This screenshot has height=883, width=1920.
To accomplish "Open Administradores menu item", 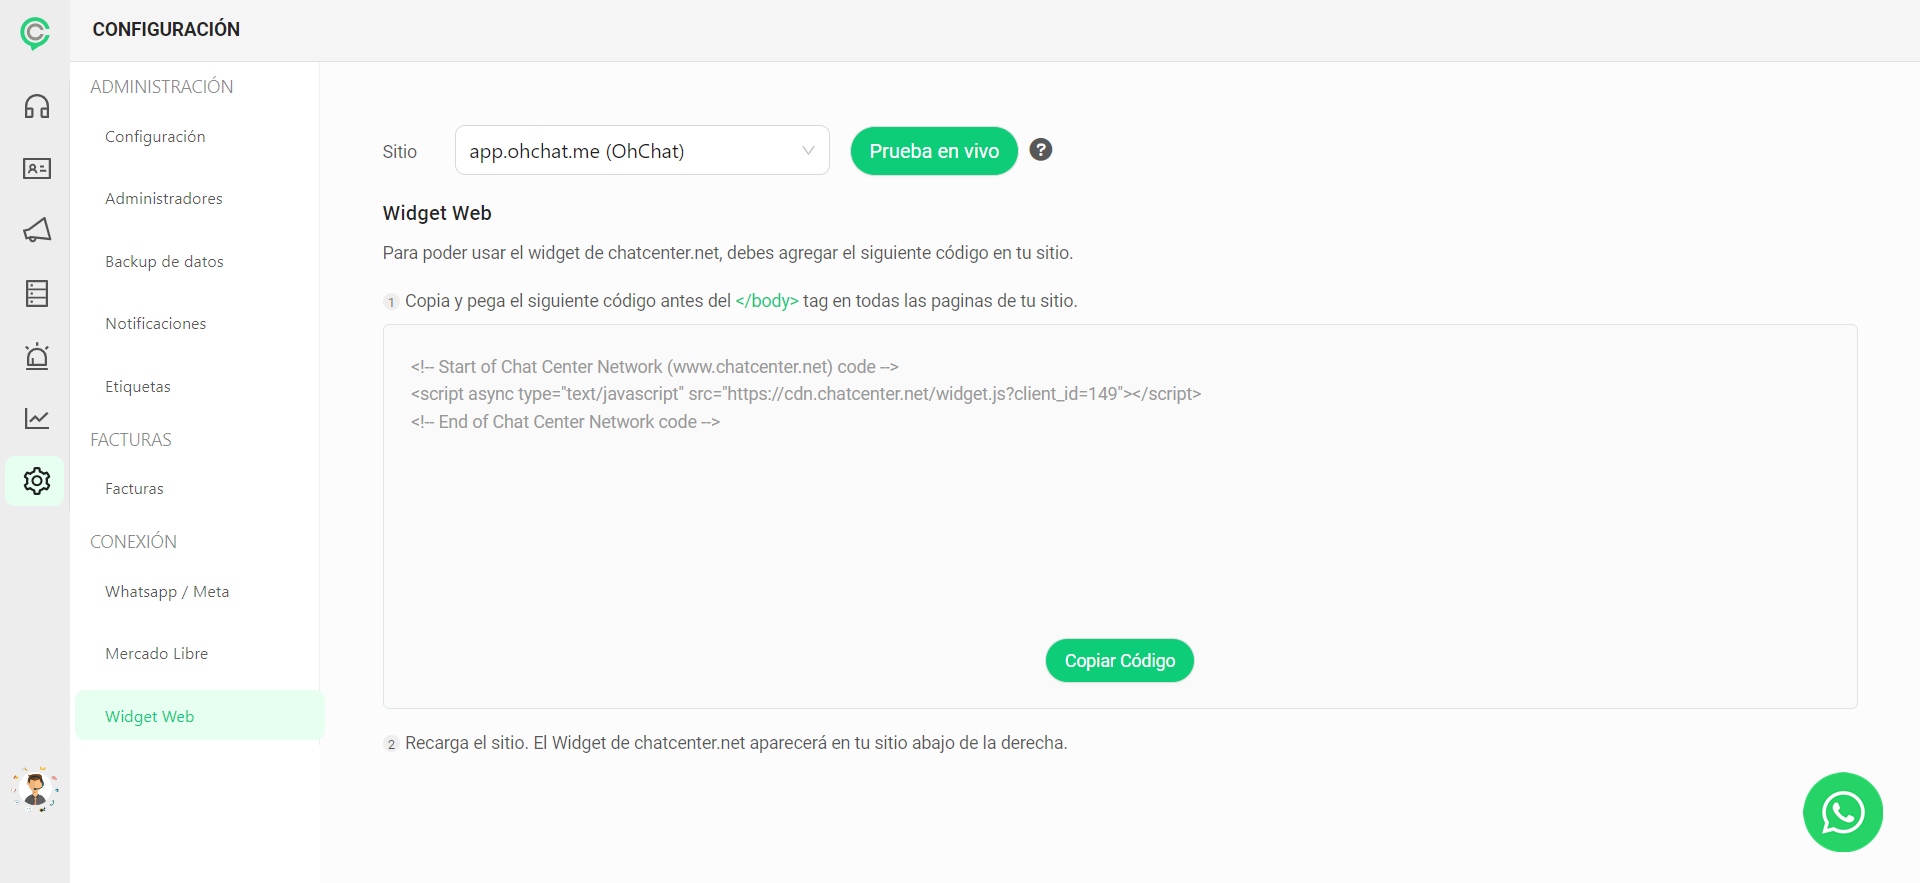I will (x=164, y=199).
